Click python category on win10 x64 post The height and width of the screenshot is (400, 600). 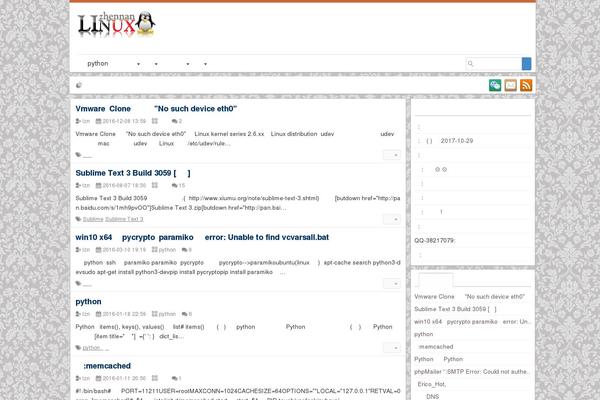(167, 250)
